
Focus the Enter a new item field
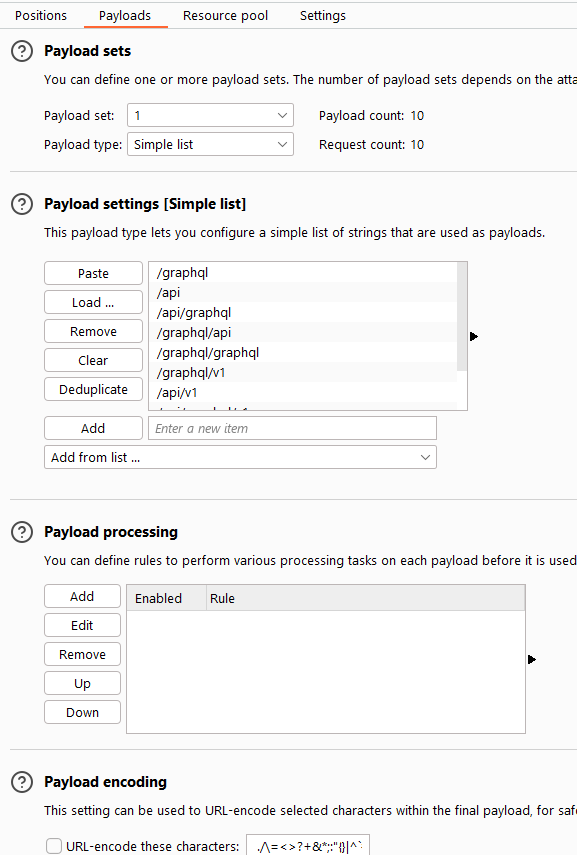tap(292, 429)
